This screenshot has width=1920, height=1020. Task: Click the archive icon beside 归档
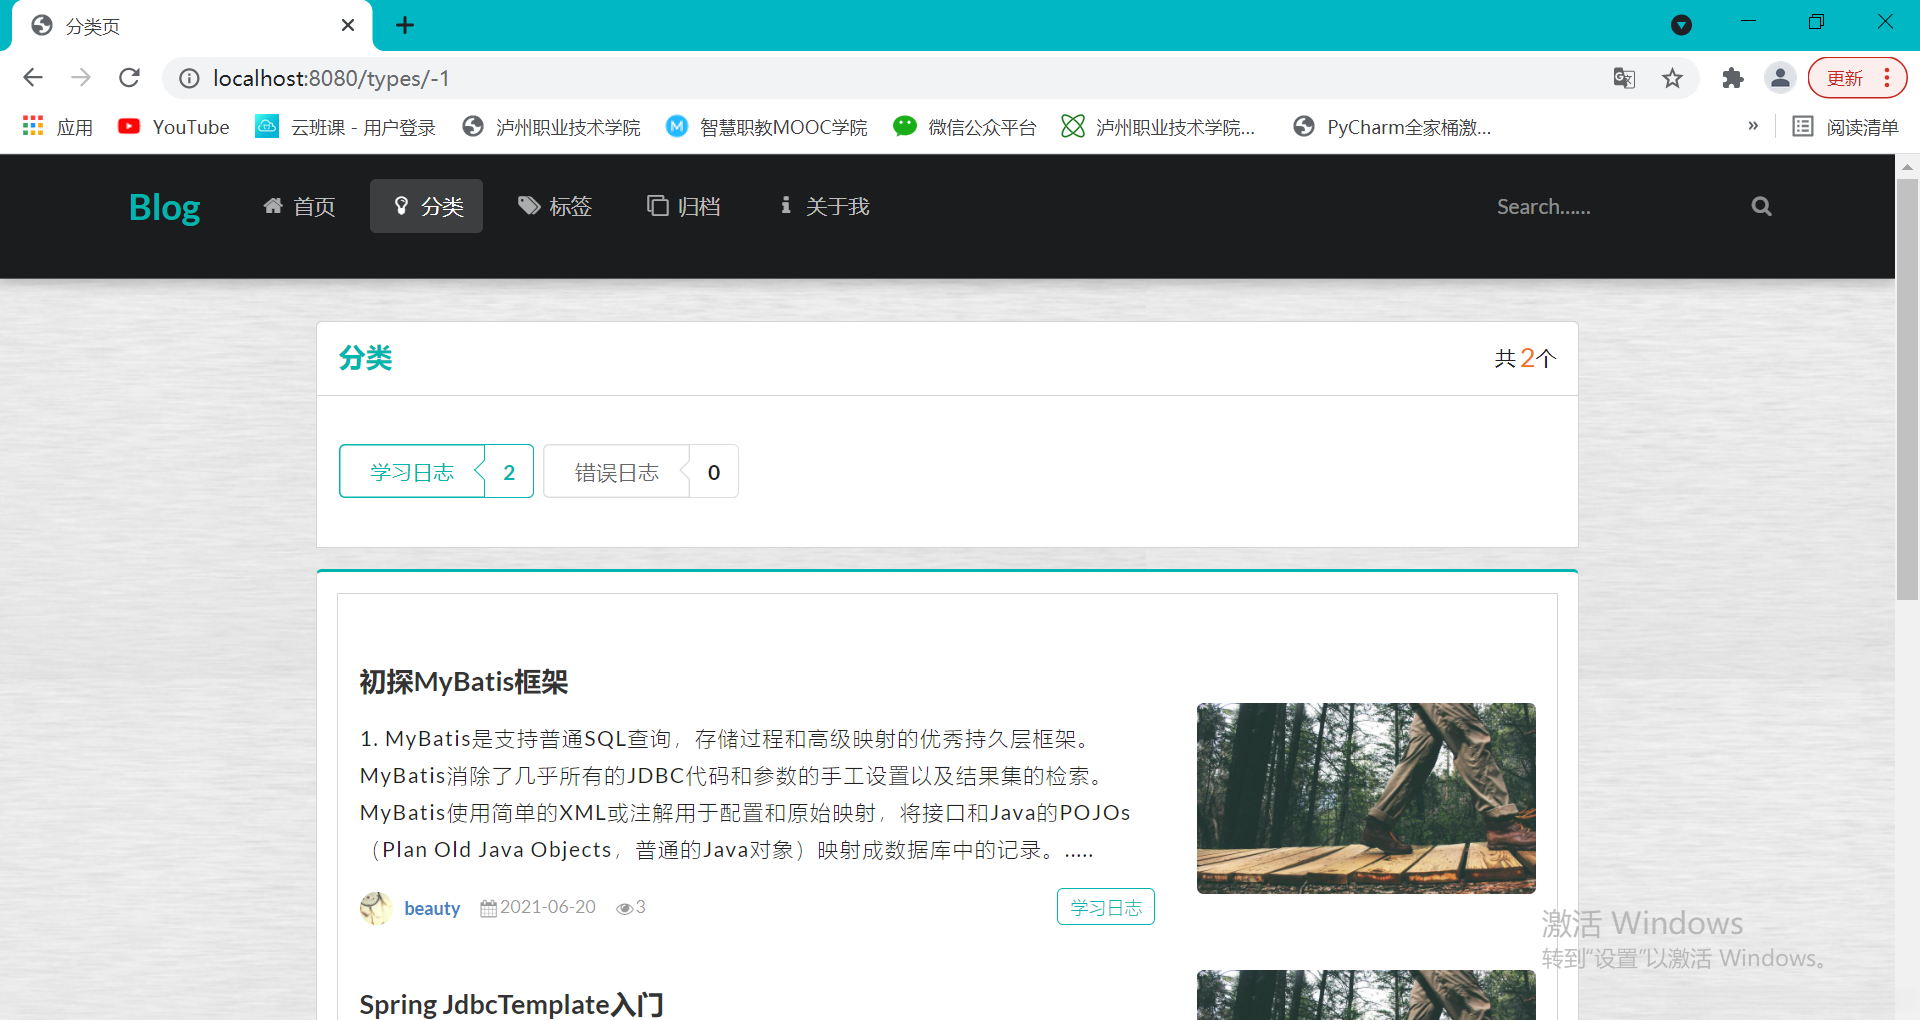point(658,205)
